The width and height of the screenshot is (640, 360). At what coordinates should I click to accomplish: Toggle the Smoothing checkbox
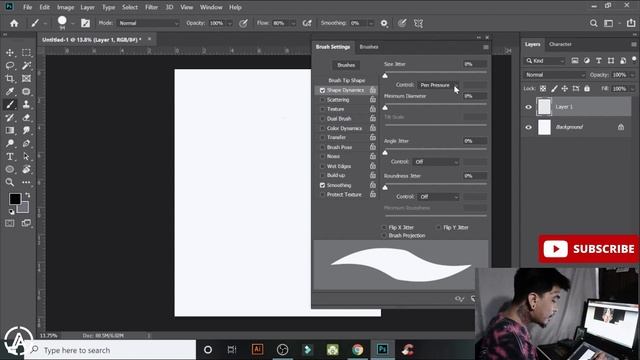pyautogui.click(x=322, y=185)
